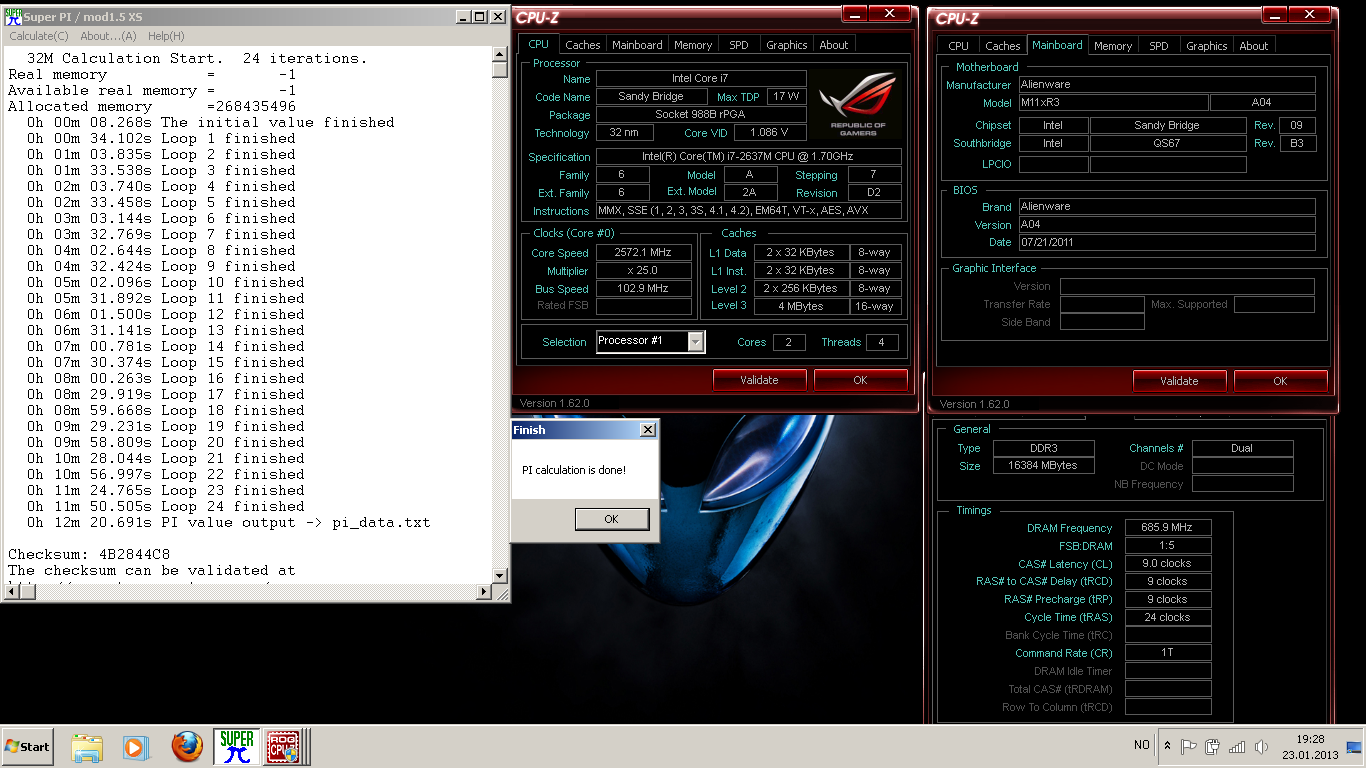Click Package value 'Socket 988B rPGA'
The height and width of the screenshot is (768, 1366).
click(701, 115)
